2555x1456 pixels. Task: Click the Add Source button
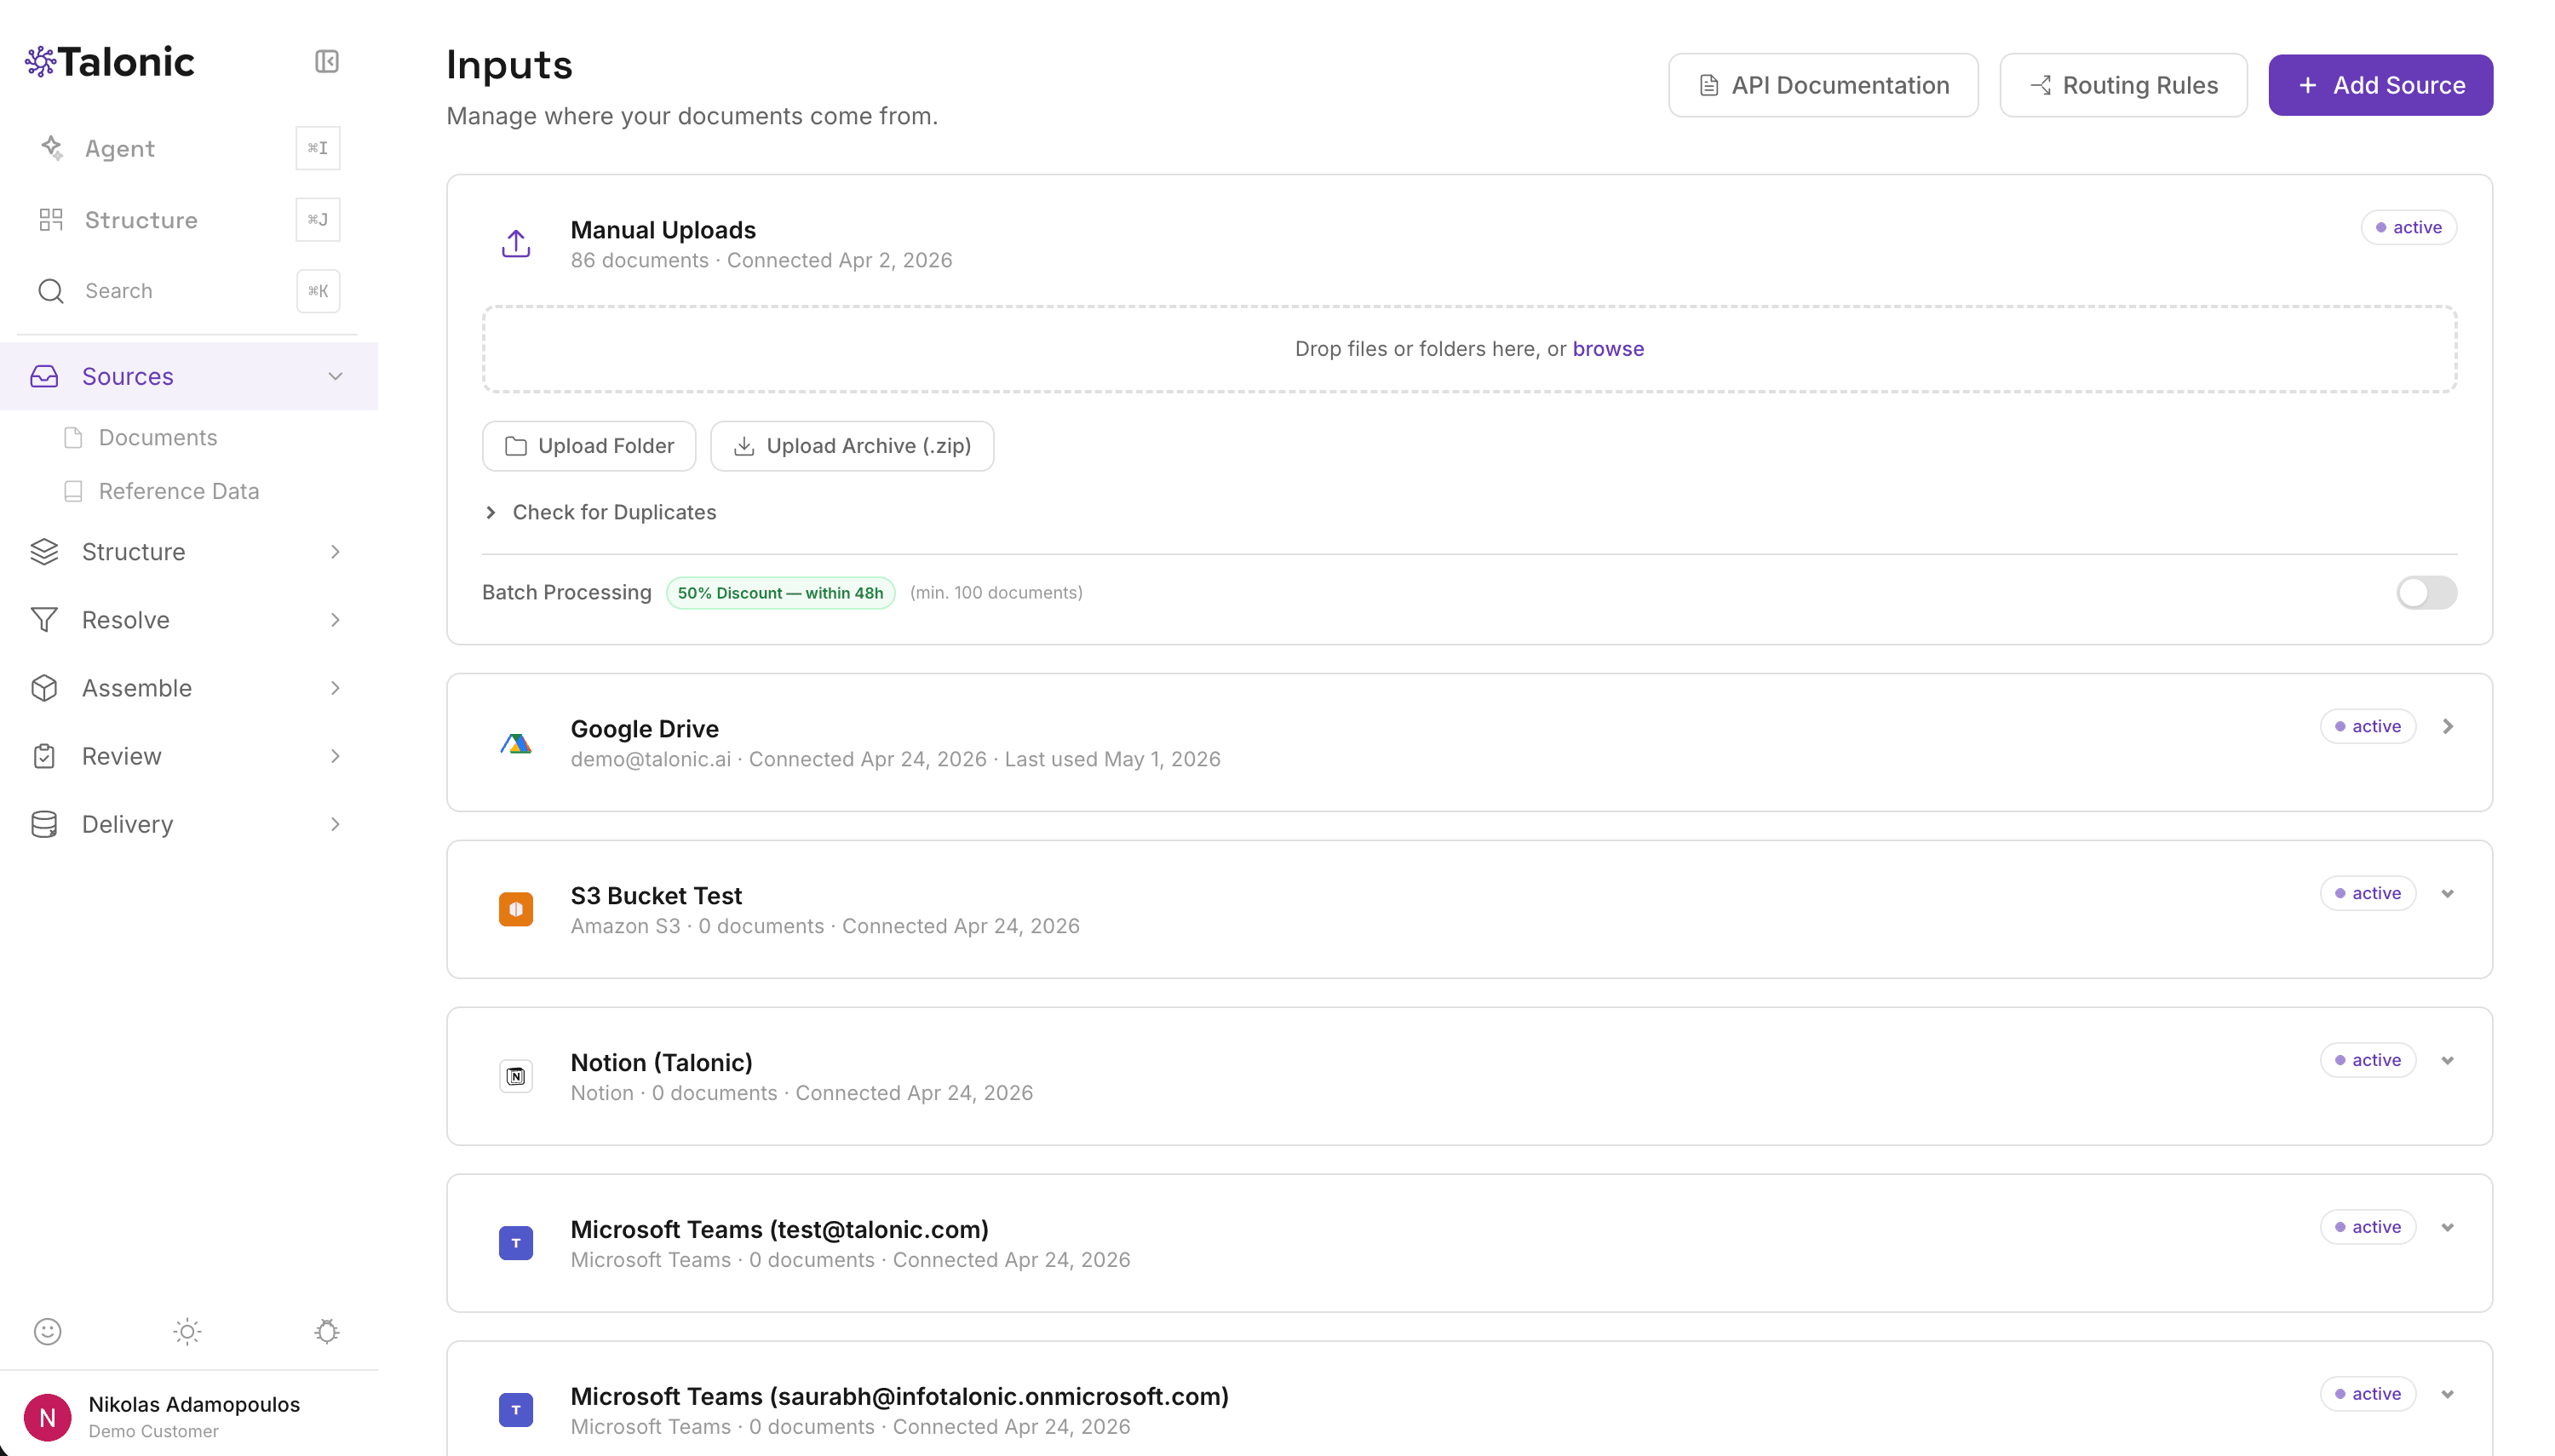click(2380, 86)
